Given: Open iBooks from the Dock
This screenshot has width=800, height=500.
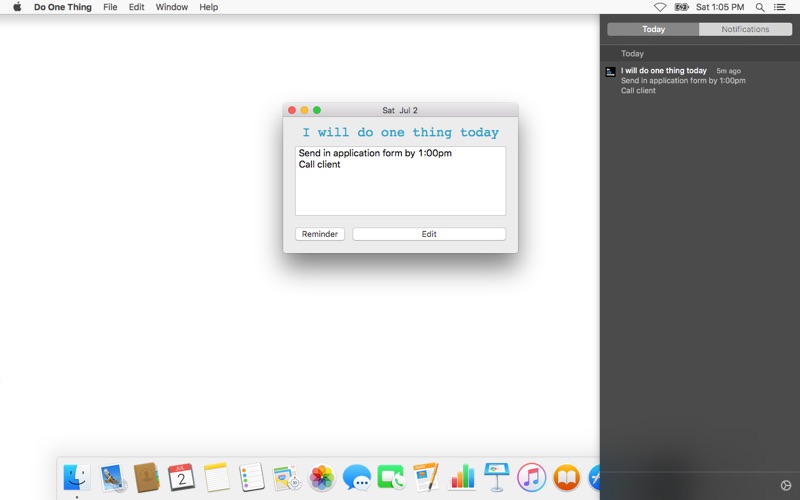Looking at the screenshot, I should point(566,478).
